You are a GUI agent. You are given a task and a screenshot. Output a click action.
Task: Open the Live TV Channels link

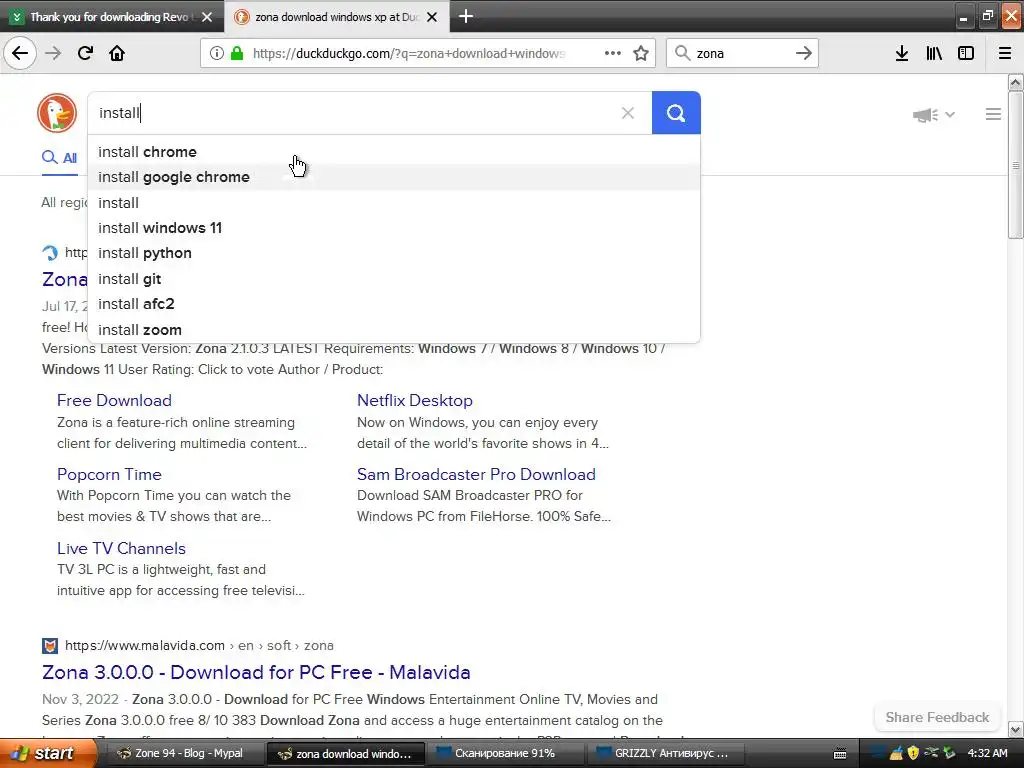pyautogui.click(x=121, y=548)
